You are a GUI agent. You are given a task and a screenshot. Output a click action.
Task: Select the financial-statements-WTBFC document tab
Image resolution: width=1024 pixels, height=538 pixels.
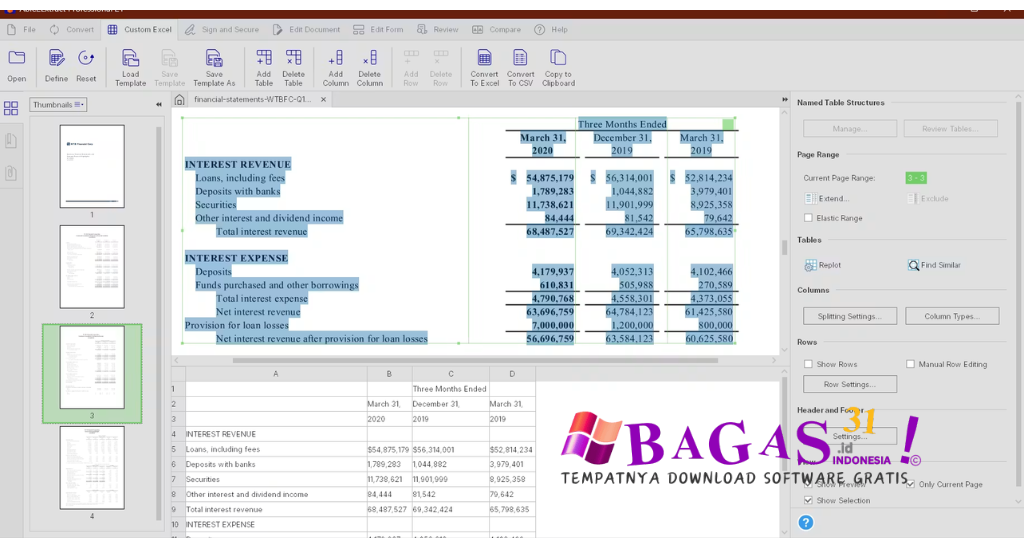(x=253, y=100)
